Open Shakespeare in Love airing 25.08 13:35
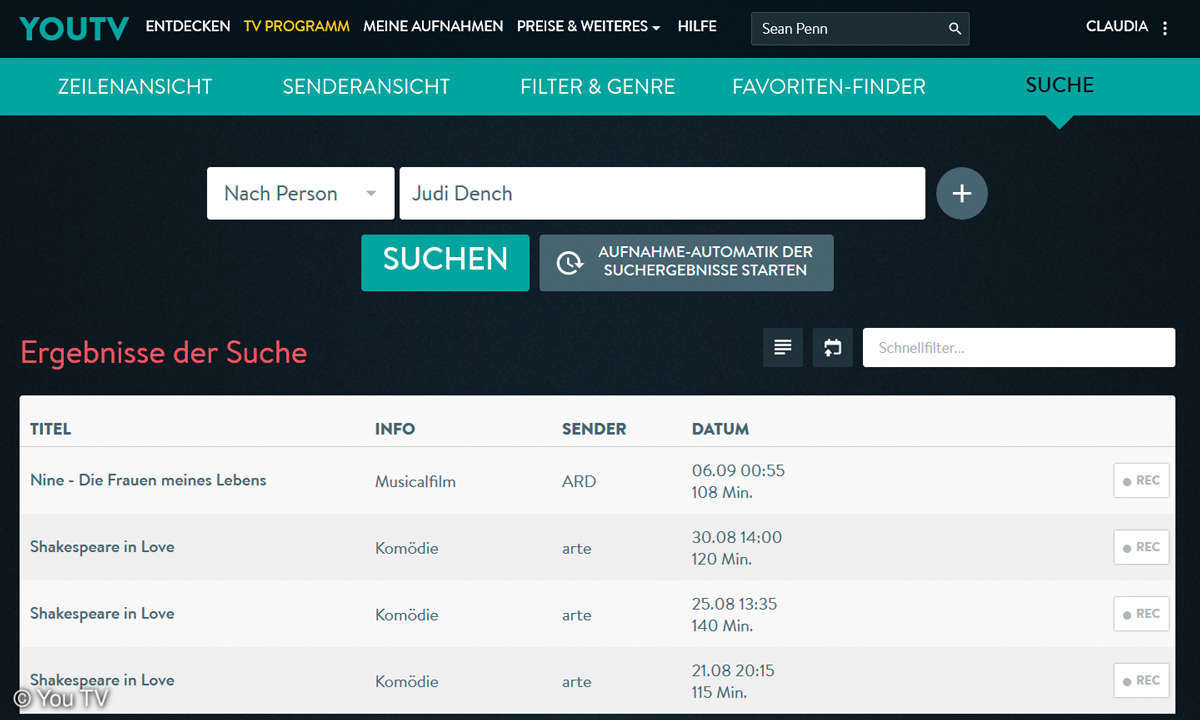The height and width of the screenshot is (720, 1200). pos(102,614)
